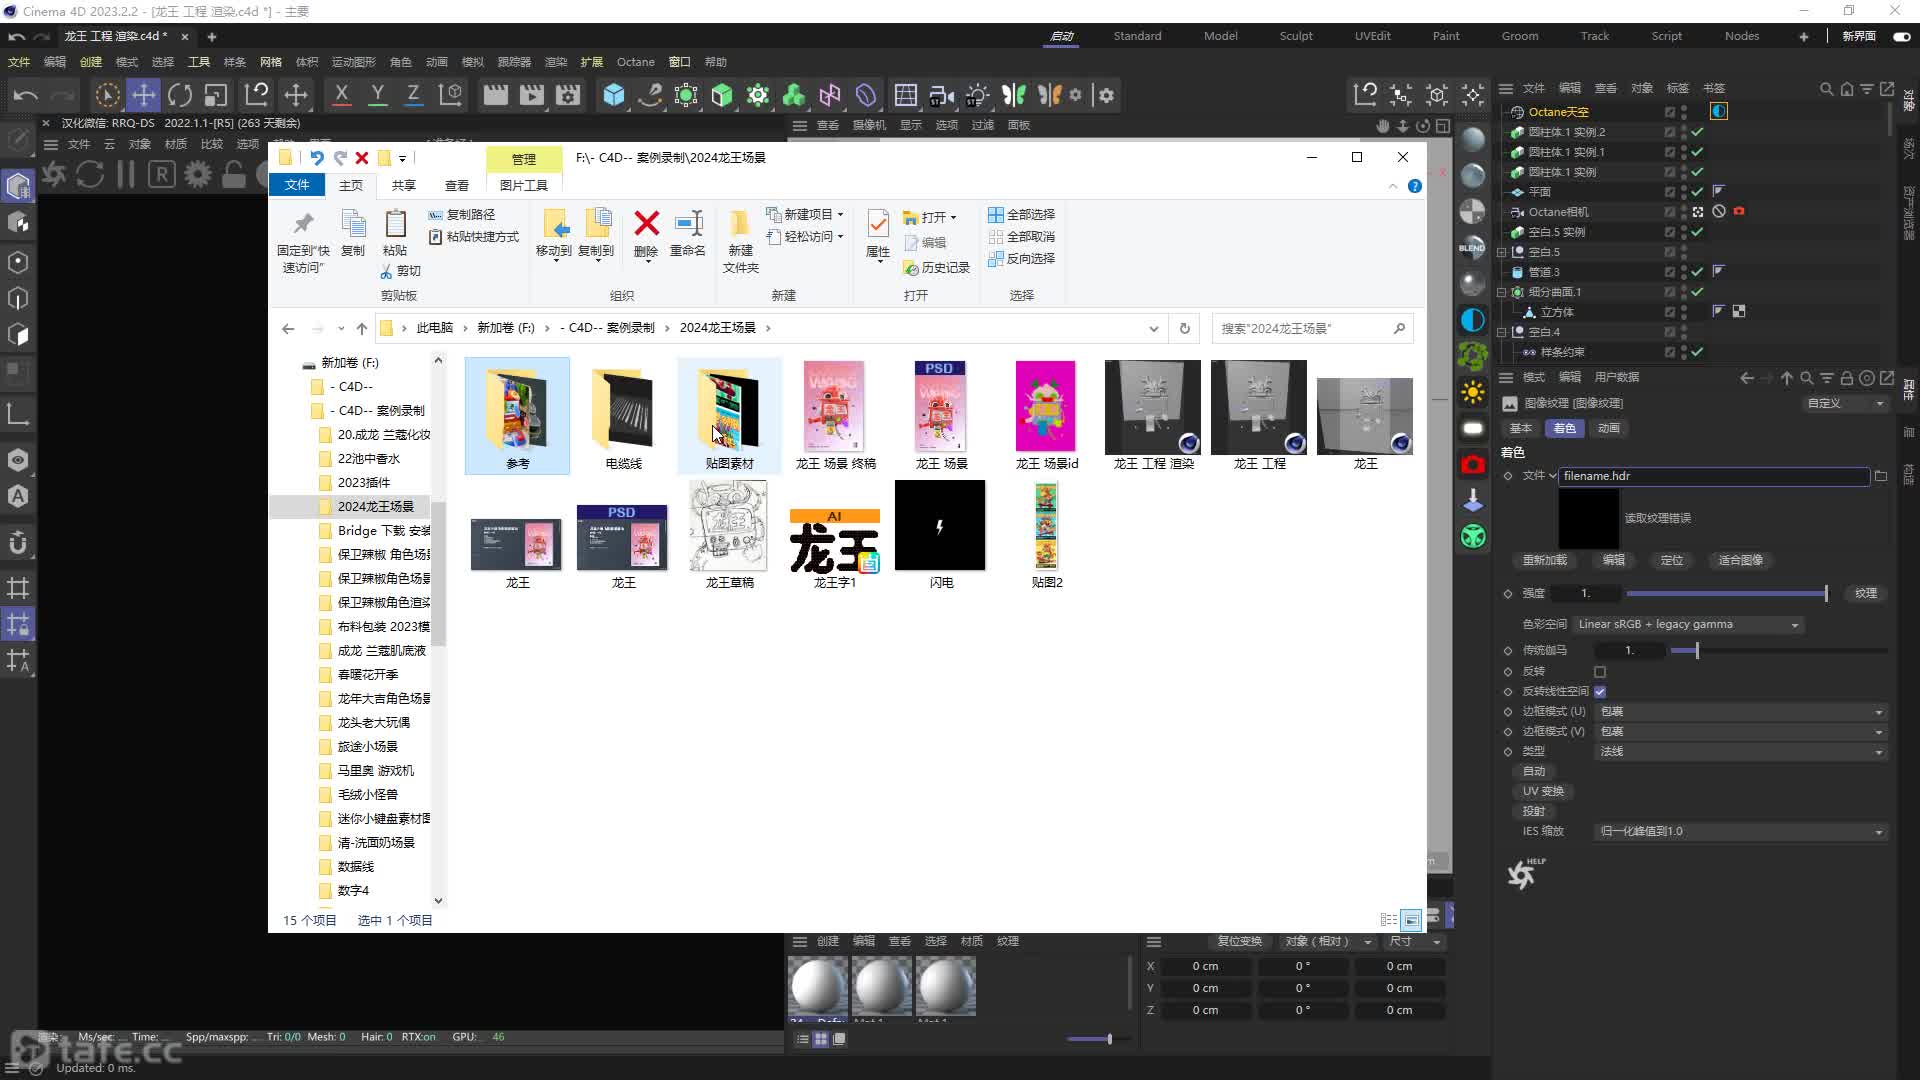Click the Explorer search box

(1312, 328)
